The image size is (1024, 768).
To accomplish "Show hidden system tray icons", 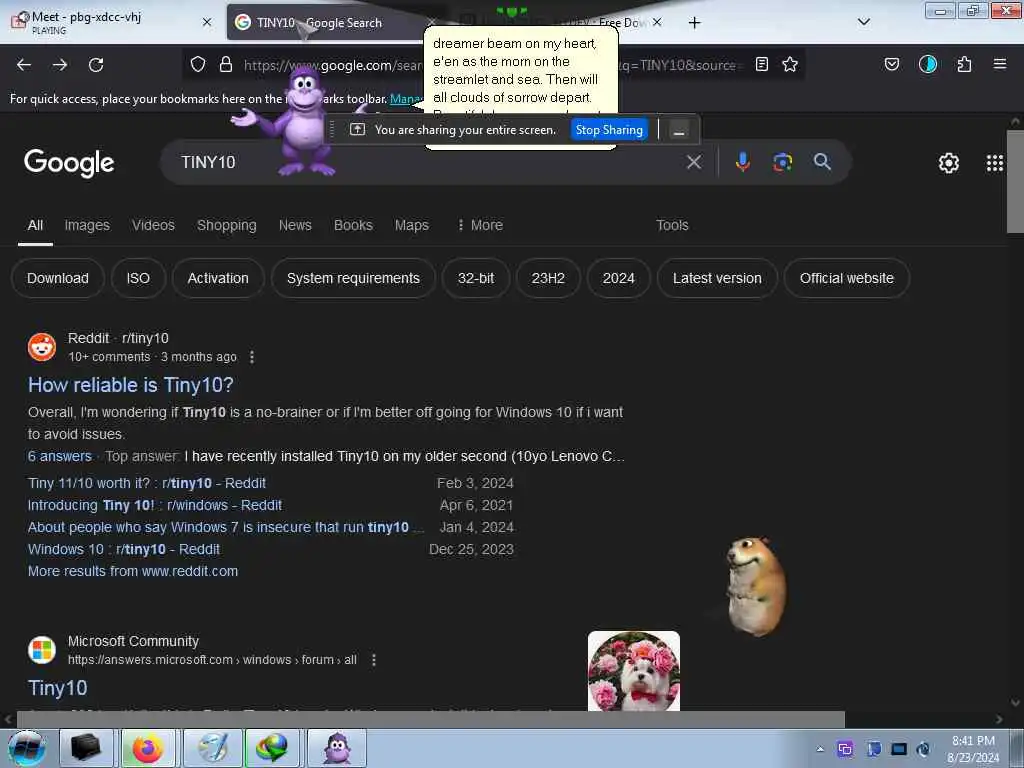I will click(820, 749).
